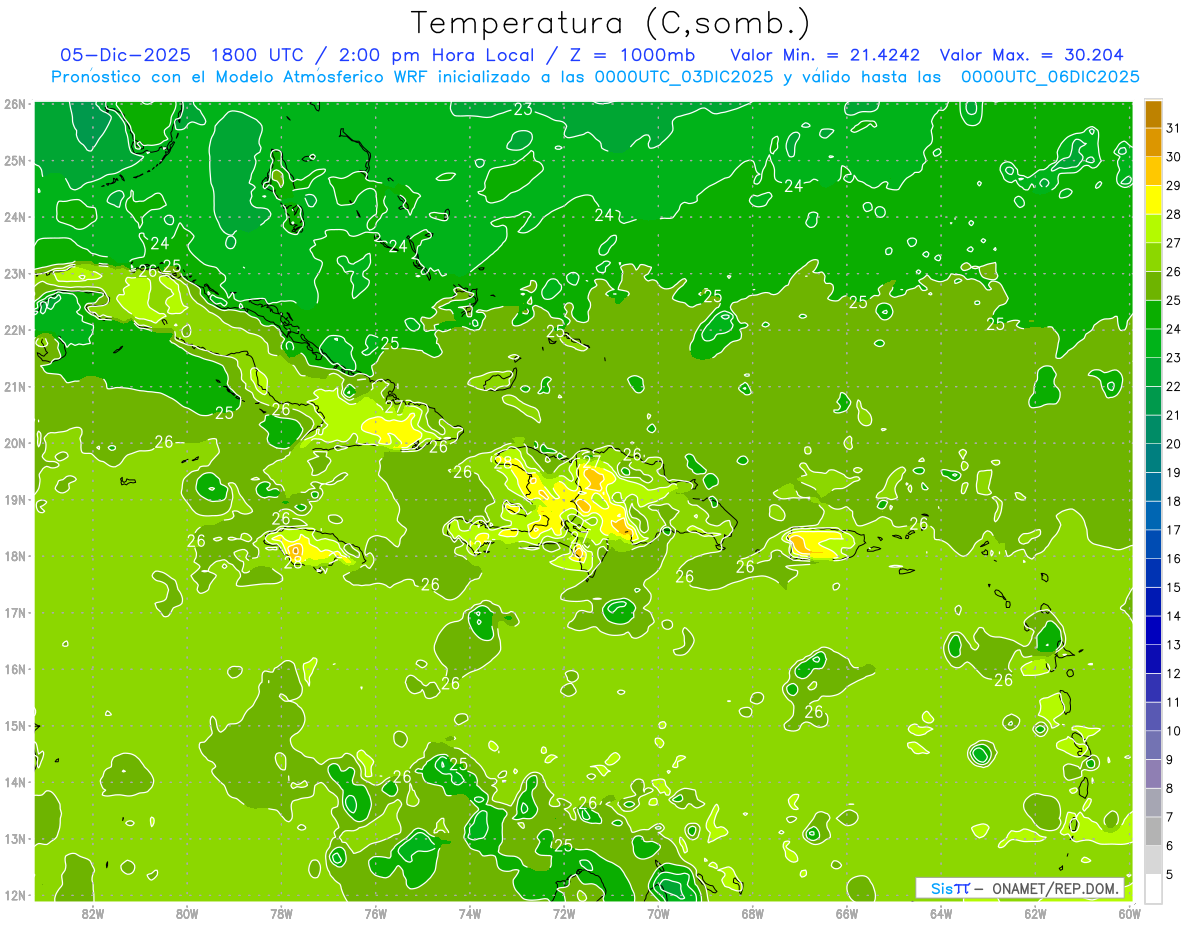Click the '68W' longitude axis label
This screenshot has width=1200, height=927.
(753, 912)
